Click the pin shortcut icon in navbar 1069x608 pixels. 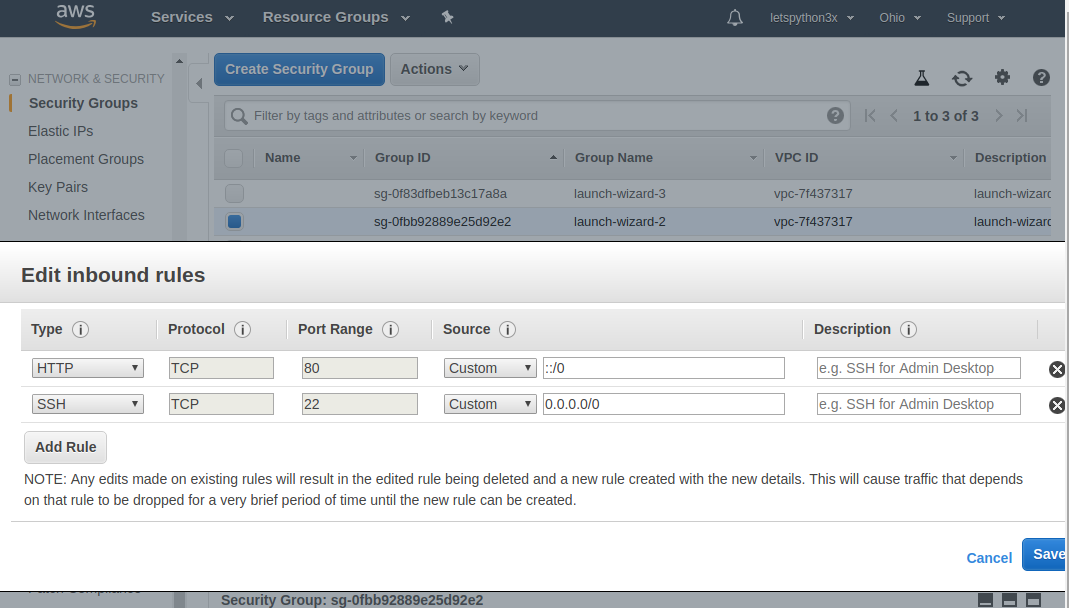click(447, 18)
